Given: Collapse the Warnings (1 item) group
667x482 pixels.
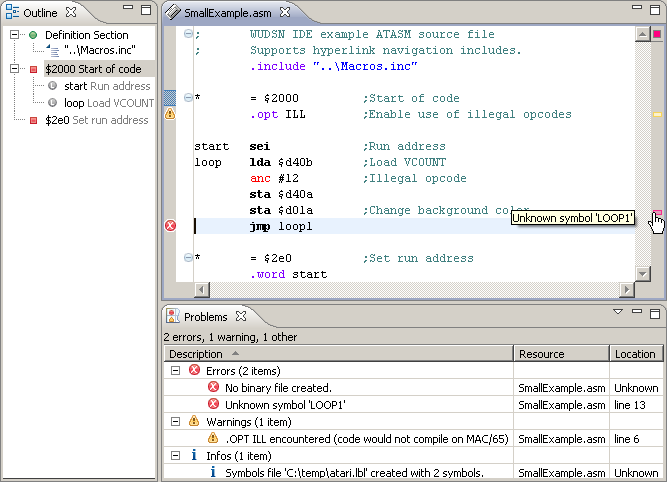Looking at the screenshot, I should click(x=175, y=422).
